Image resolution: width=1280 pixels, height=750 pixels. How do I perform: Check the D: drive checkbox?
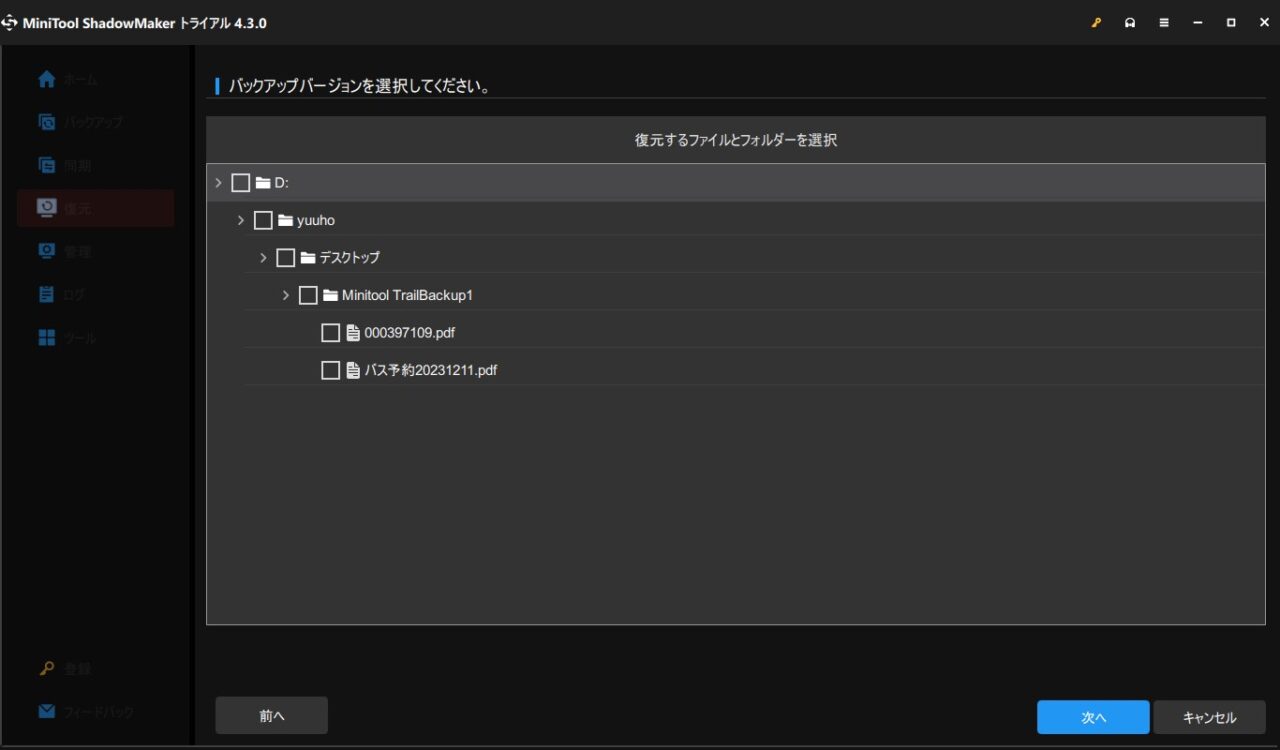[240, 182]
